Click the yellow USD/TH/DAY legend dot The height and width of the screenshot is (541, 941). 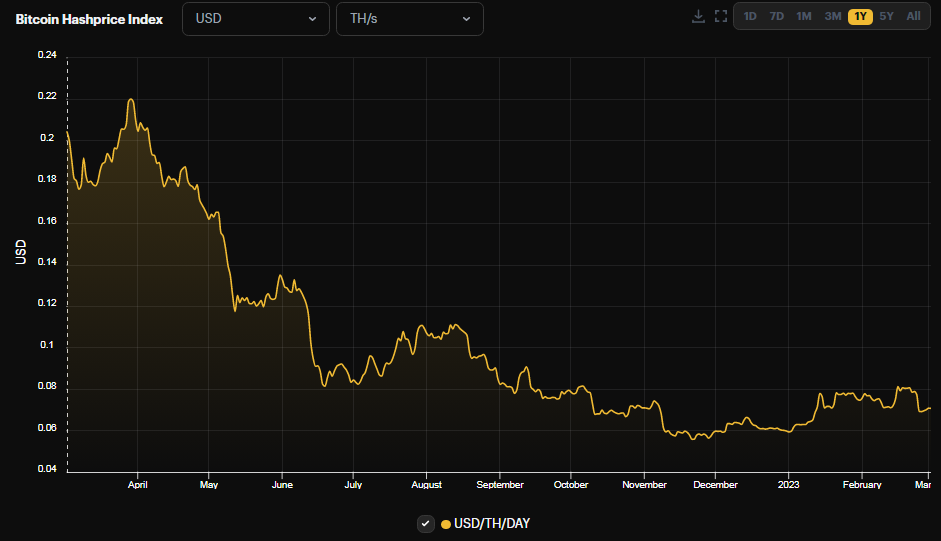click(x=446, y=524)
